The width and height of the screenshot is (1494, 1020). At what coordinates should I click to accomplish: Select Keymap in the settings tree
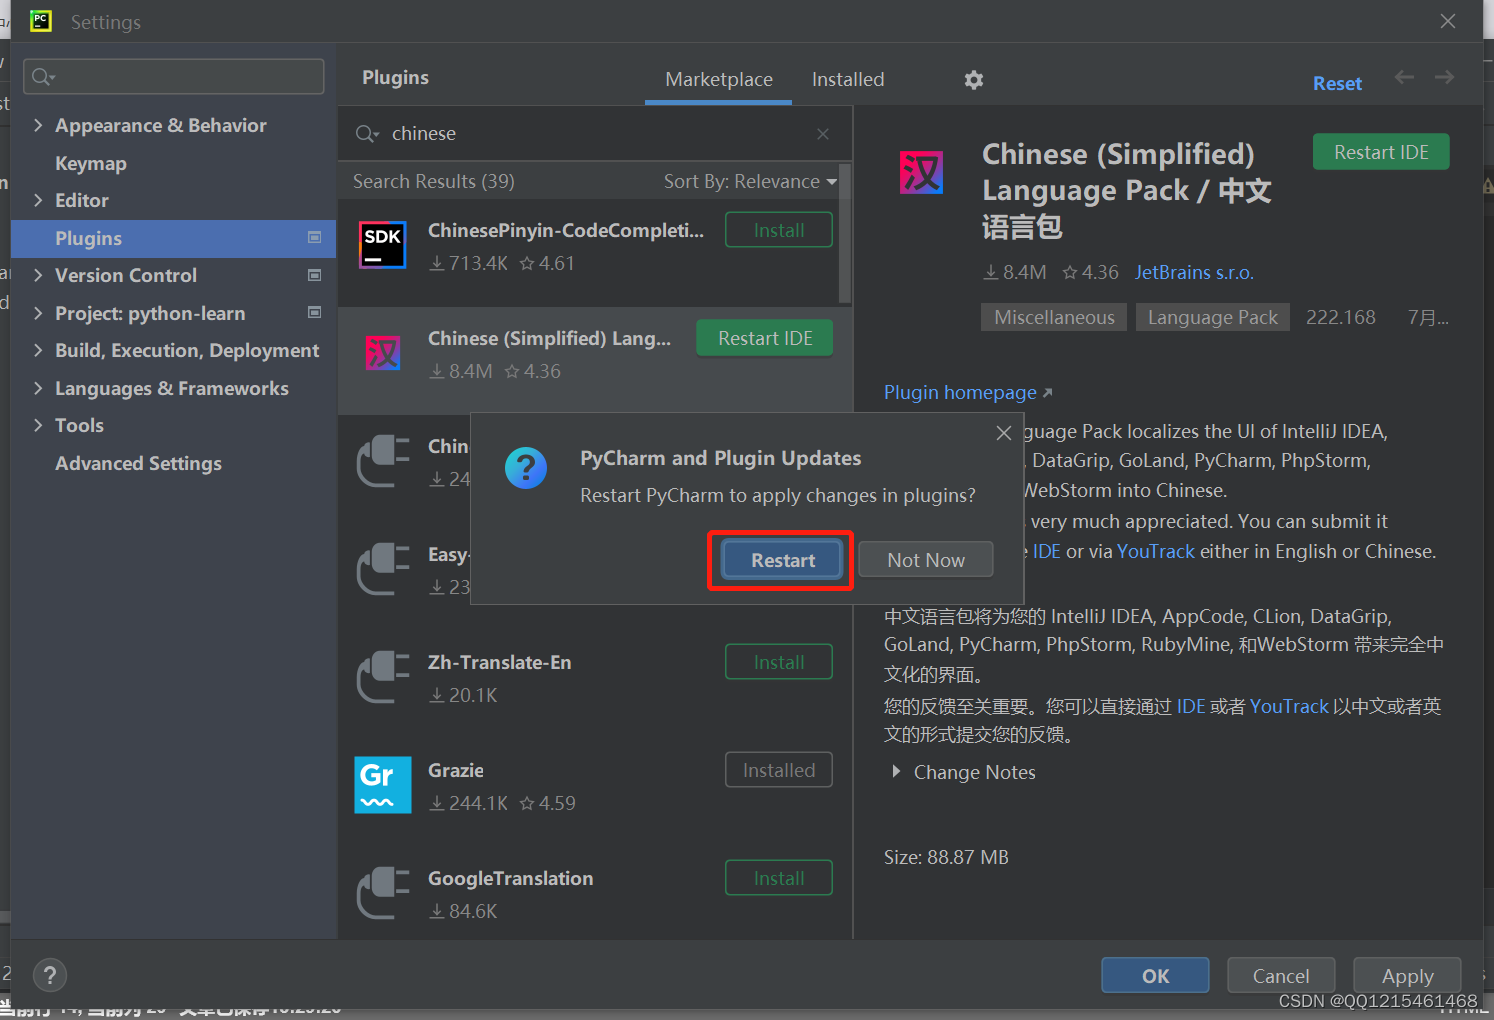pyautogui.click(x=91, y=163)
